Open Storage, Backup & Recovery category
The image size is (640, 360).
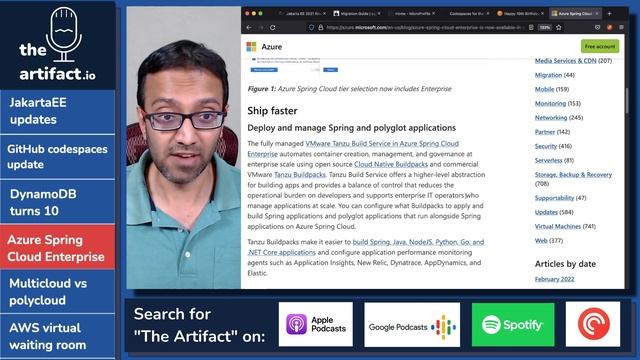click(x=573, y=175)
